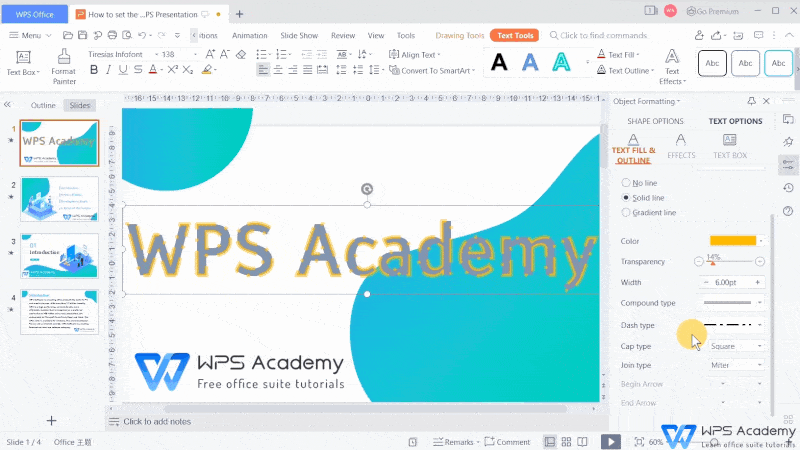Justify the text alignment
Image resolution: width=800 pixels, height=450 pixels.
coord(308,70)
